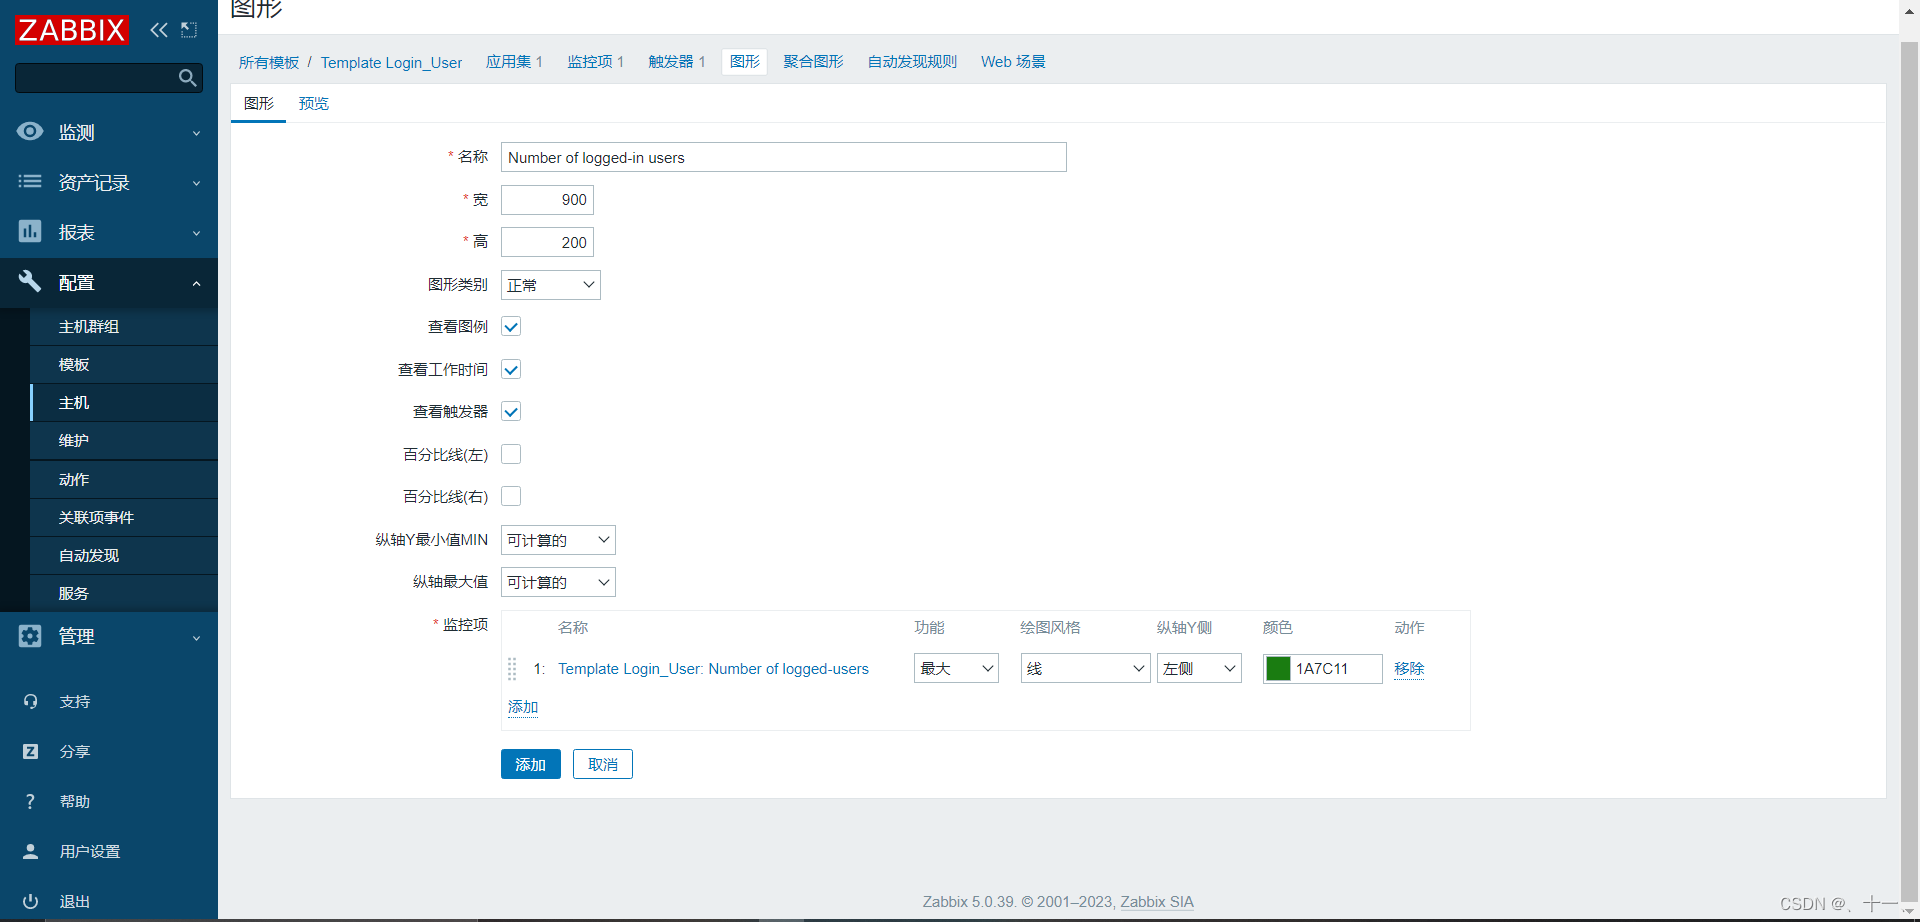Viewport: 1920px width, 922px height.
Task: Open the 自动发现规则 tab
Action: 912,61
